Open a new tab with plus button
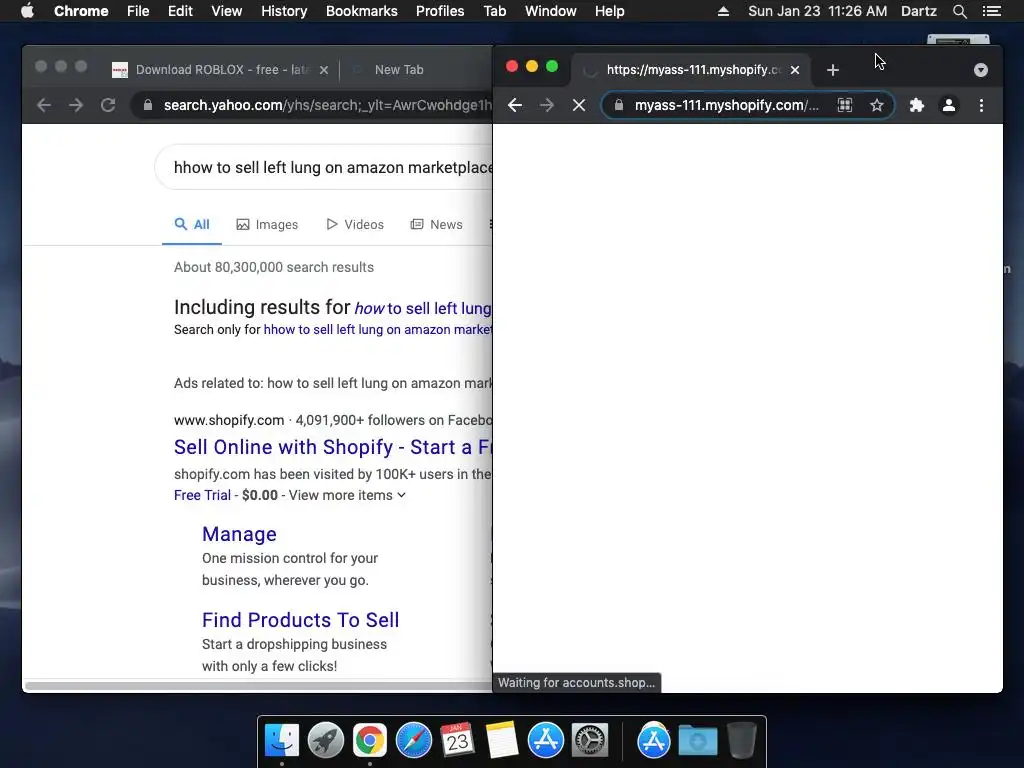This screenshot has width=1024, height=768. tap(833, 70)
